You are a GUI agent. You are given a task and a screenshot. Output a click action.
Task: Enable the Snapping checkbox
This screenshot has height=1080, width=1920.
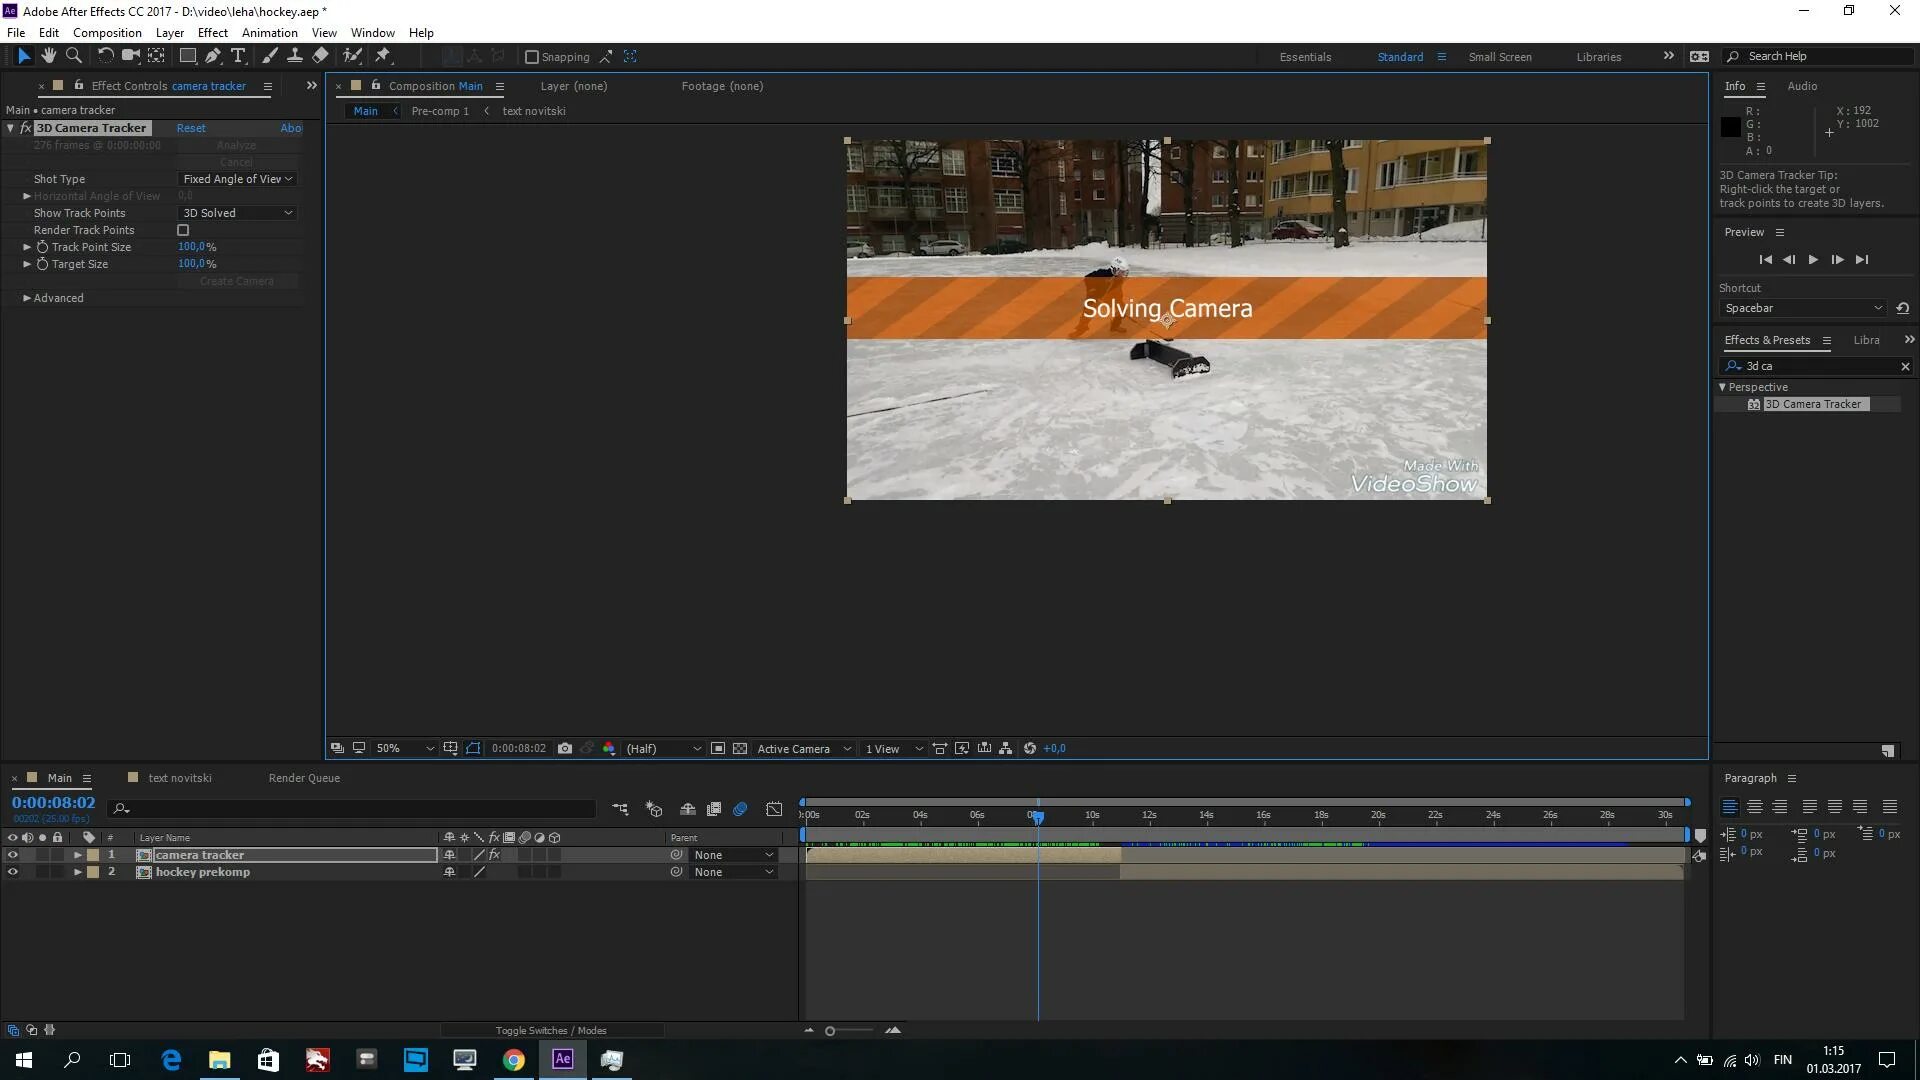[532, 57]
